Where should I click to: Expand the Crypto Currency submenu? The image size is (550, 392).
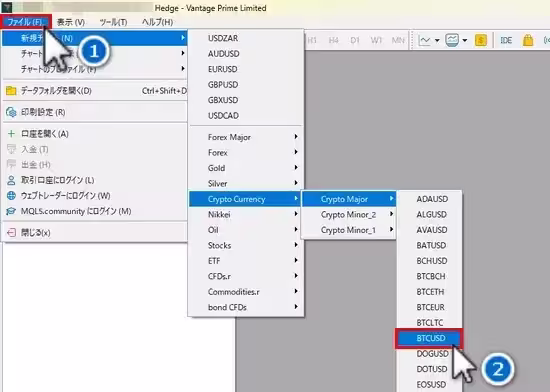(246, 199)
